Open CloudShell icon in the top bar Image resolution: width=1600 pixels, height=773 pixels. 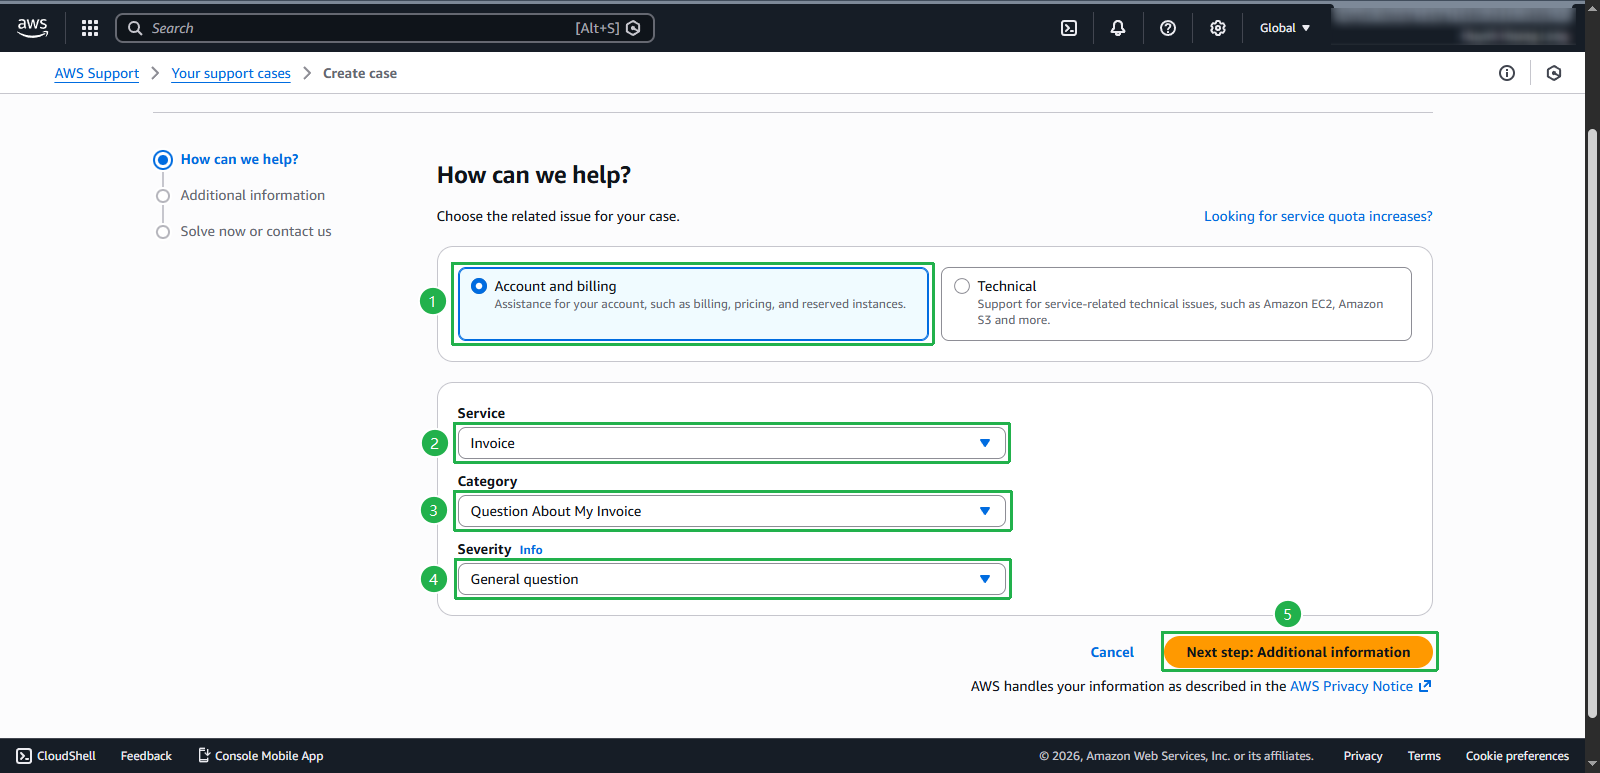[x=1069, y=28]
